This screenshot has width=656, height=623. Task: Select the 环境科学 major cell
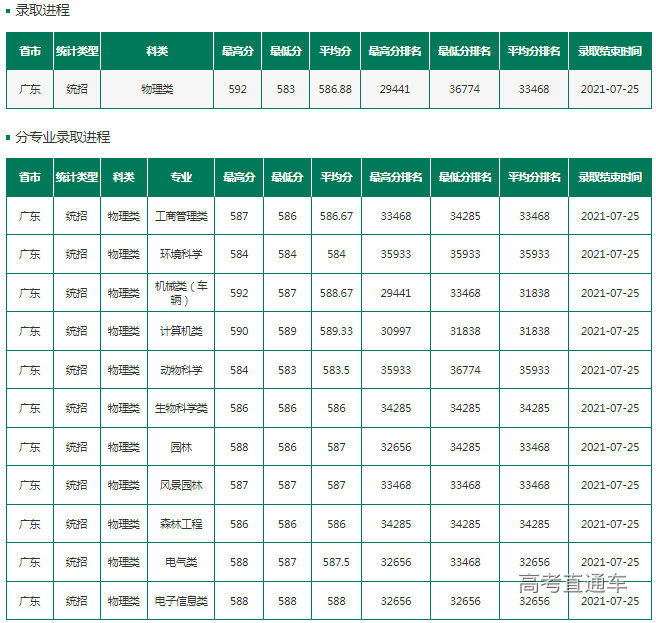pyautogui.click(x=181, y=254)
